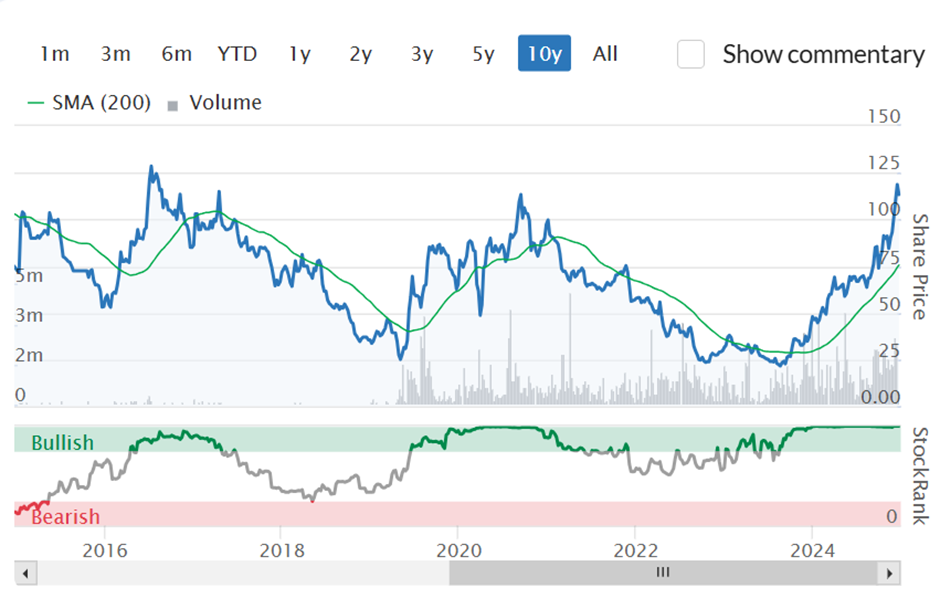Screen dimensions: 940x598
Task: Click the 2024 x-axis label
Action: [812, 550]
